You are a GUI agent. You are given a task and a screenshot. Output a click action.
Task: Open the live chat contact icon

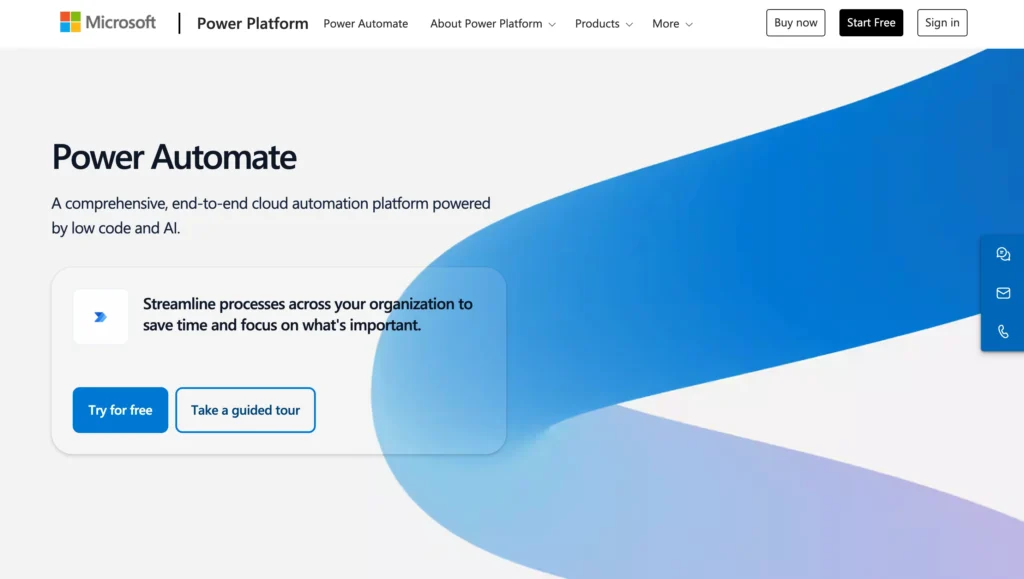click(1003, 254)
